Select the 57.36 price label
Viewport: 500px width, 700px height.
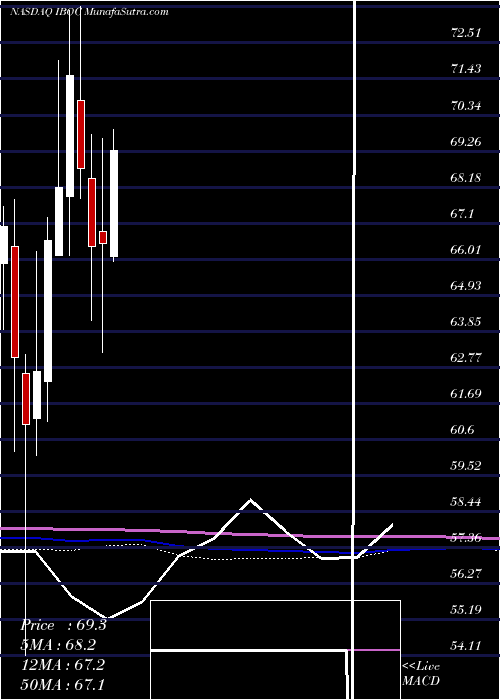466,538
